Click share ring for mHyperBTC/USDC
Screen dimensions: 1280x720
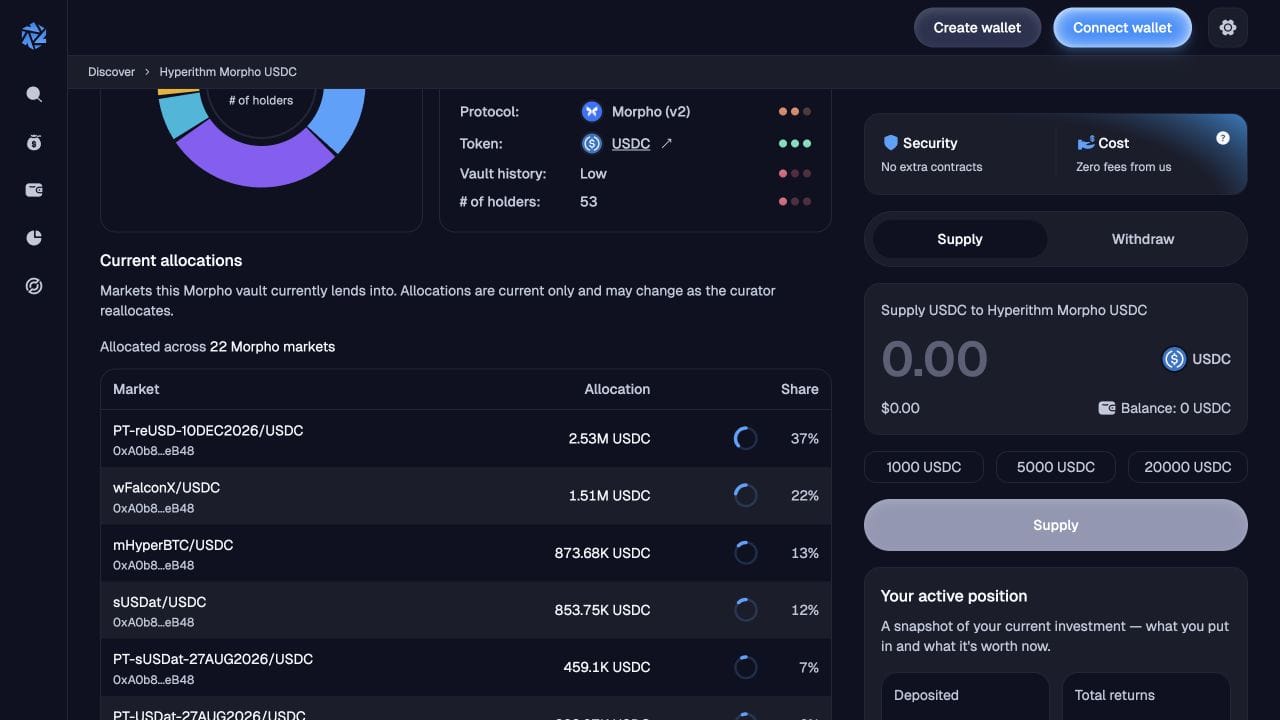pyautogui.click(x=745, y=553)
